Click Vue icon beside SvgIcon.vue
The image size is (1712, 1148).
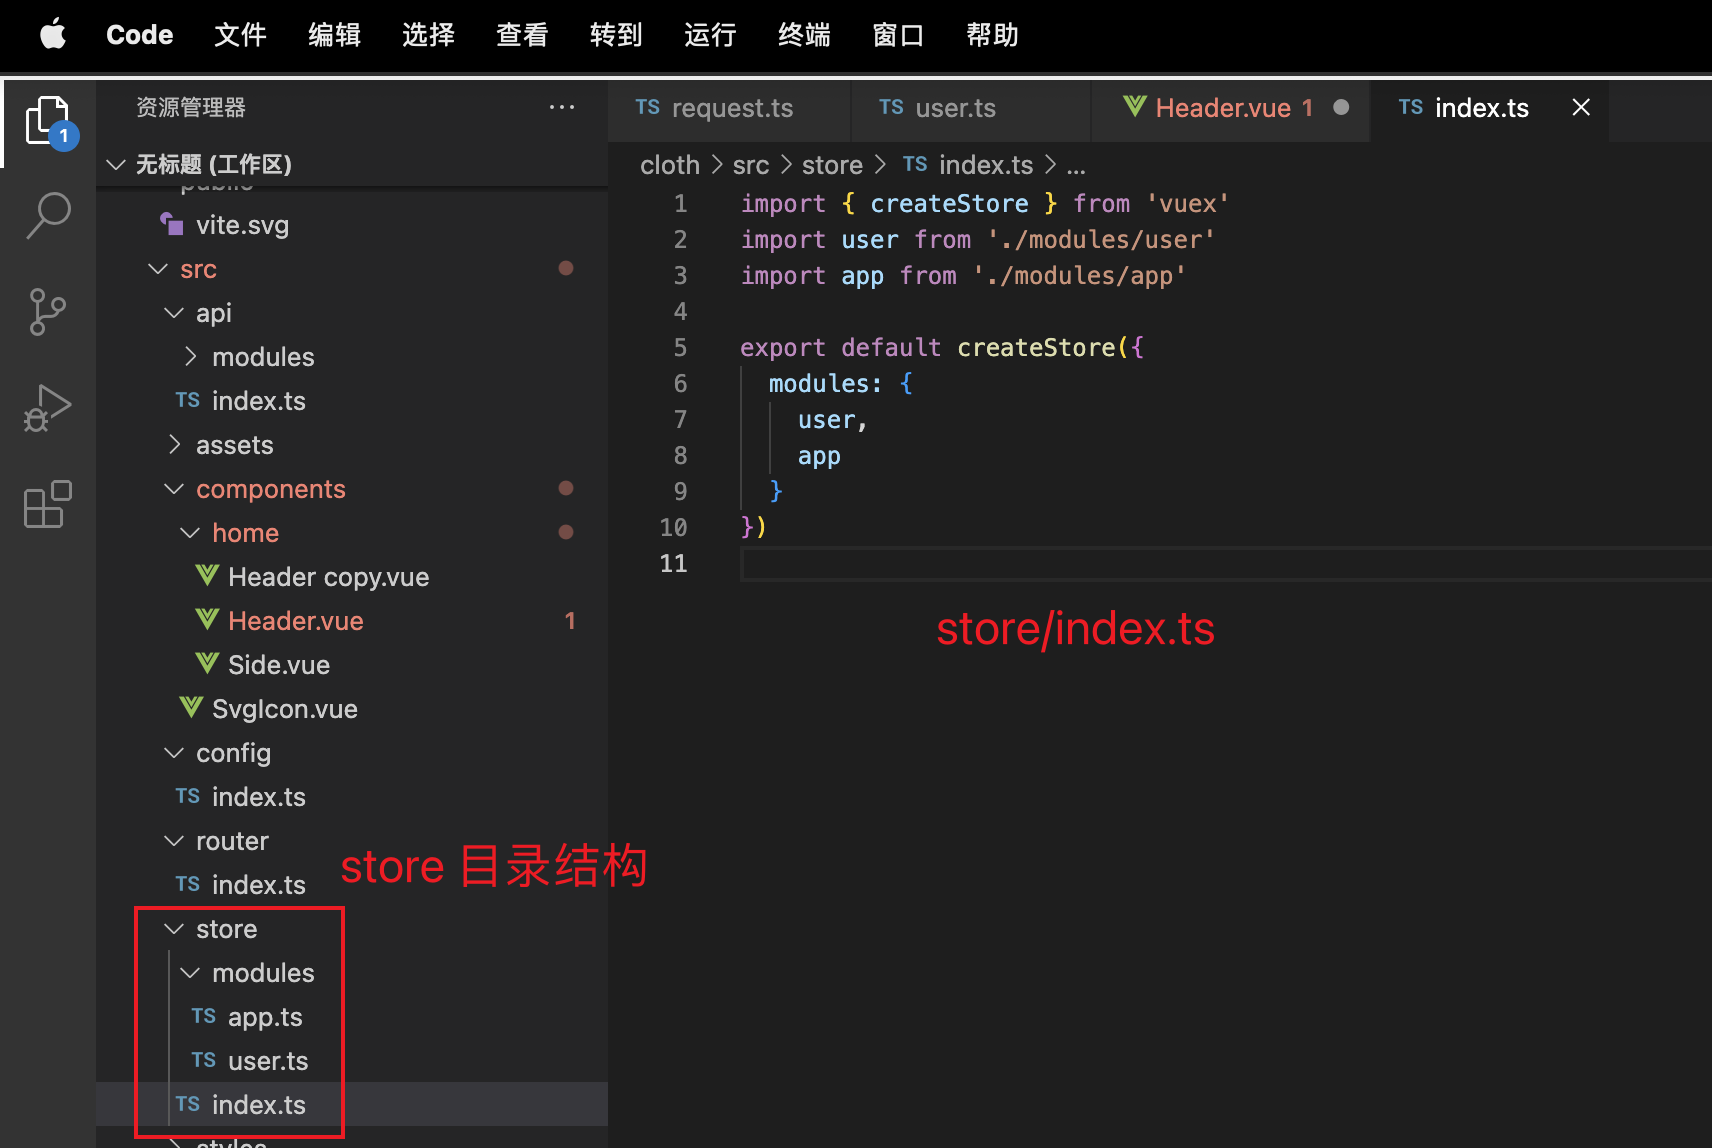point(191,707)
